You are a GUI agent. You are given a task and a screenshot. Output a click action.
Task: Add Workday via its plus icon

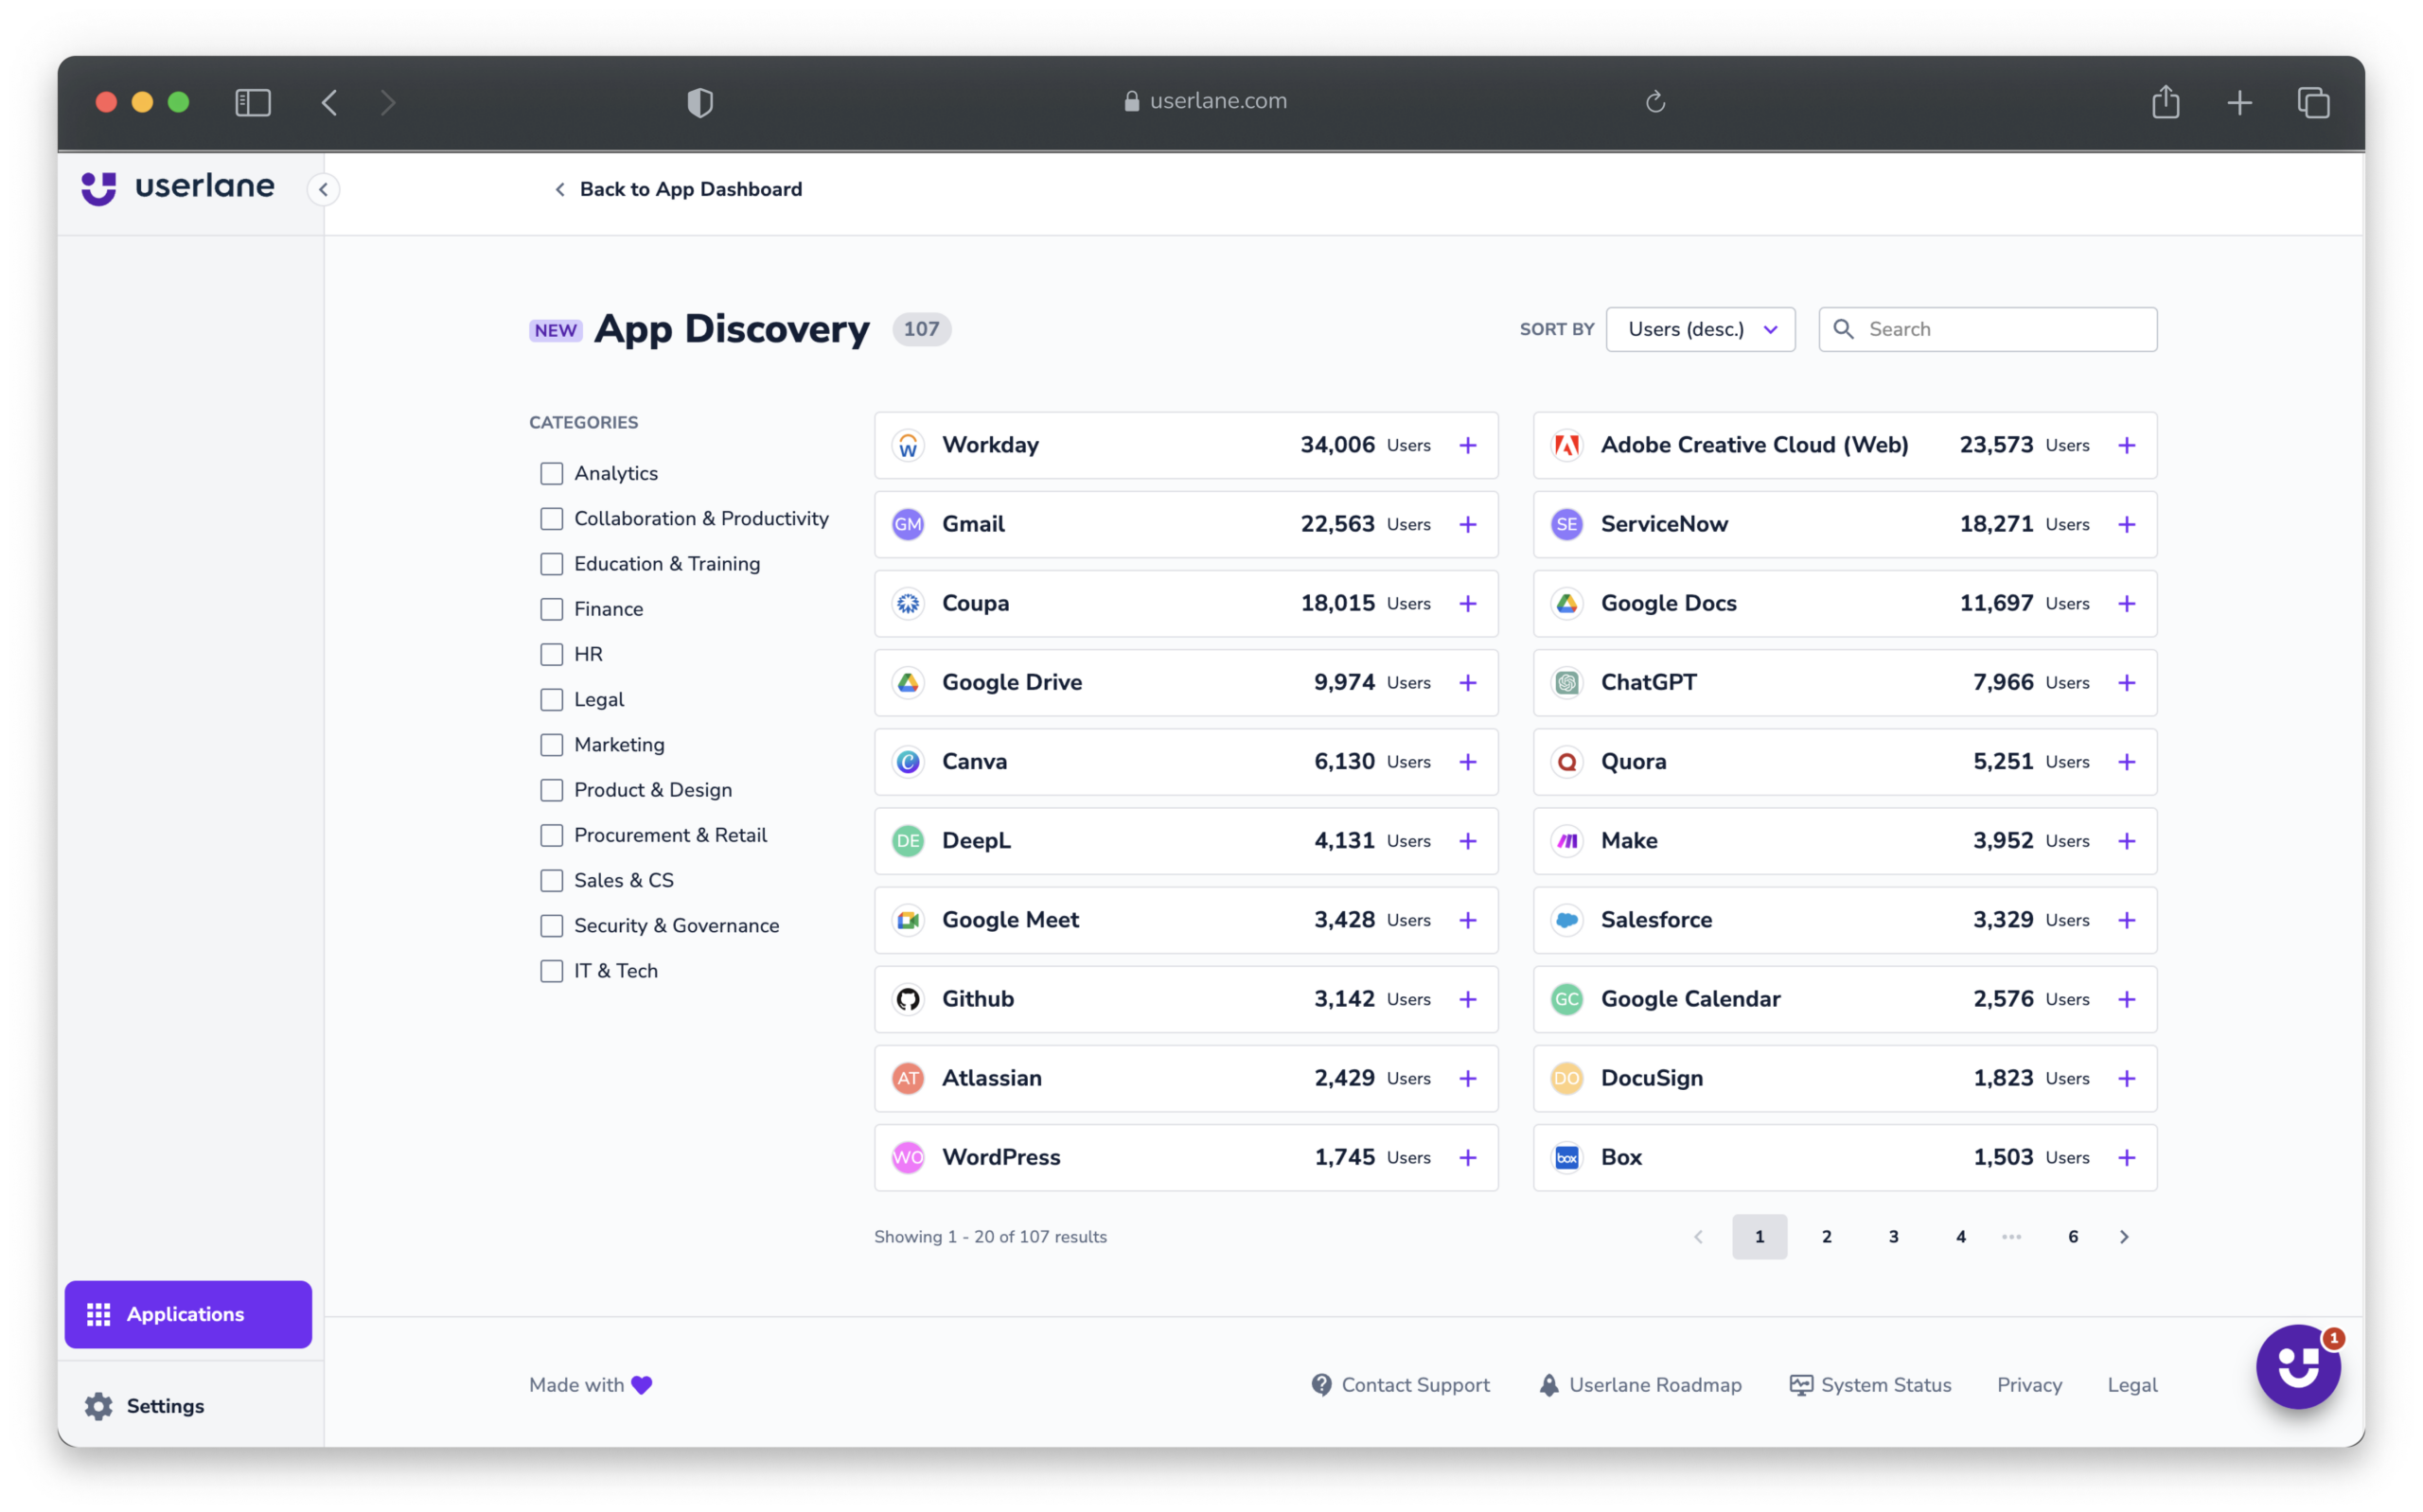[x=1467, y=445]
